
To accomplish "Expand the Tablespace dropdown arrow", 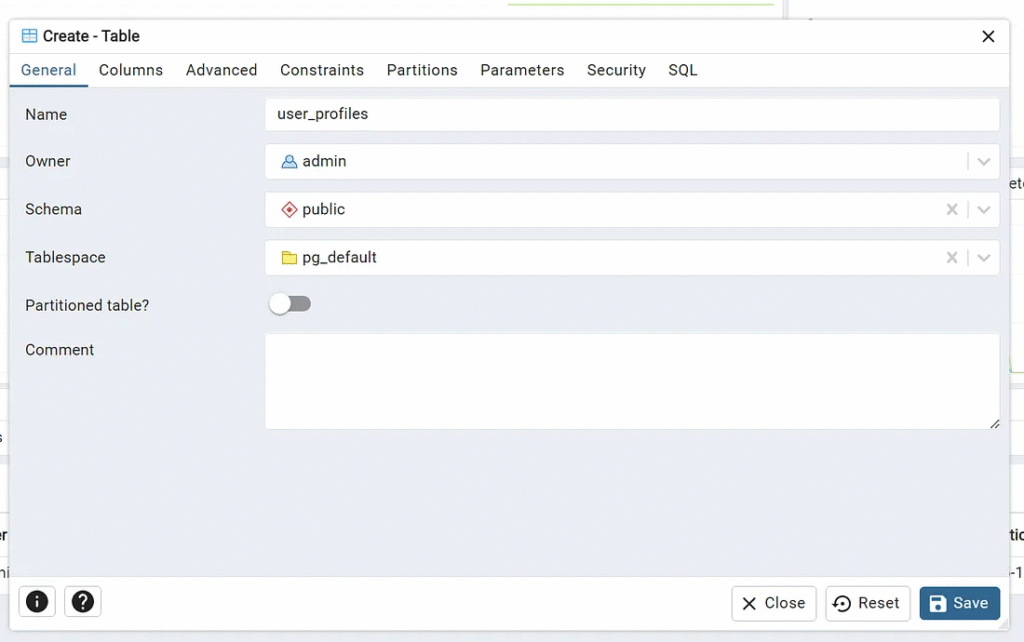I will tap(984, 258).
